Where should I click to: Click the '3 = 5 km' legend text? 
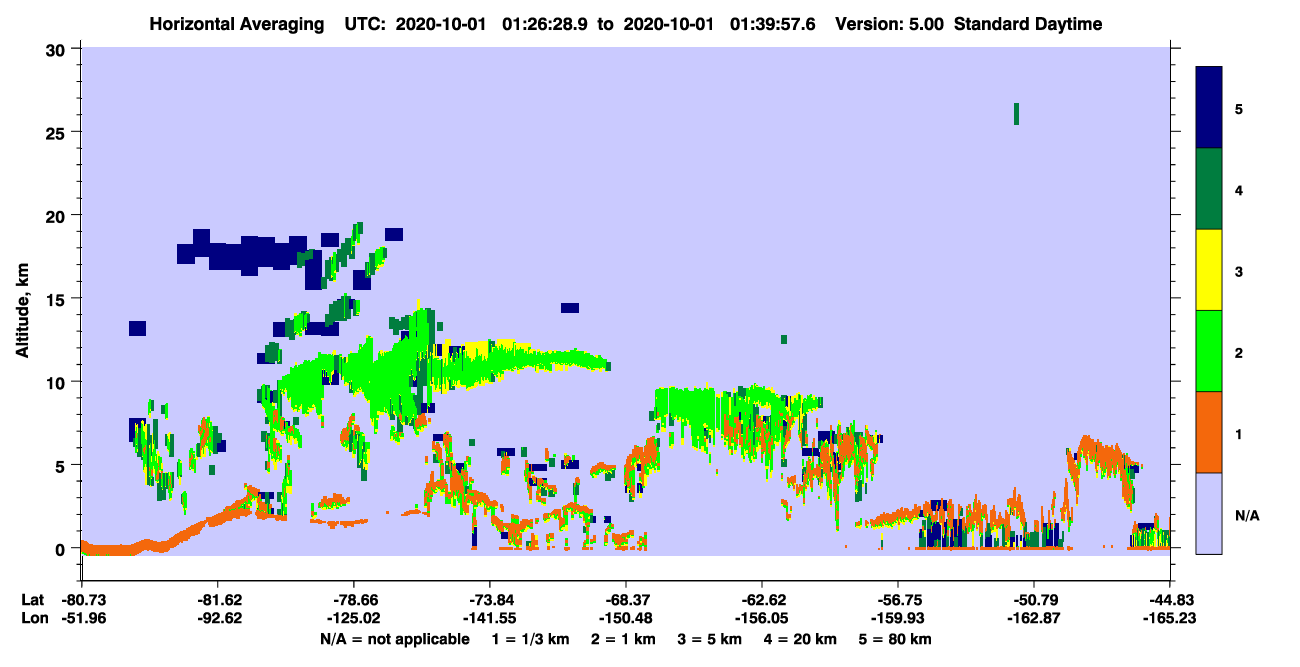pyautogui.click(x=709, y=639)
